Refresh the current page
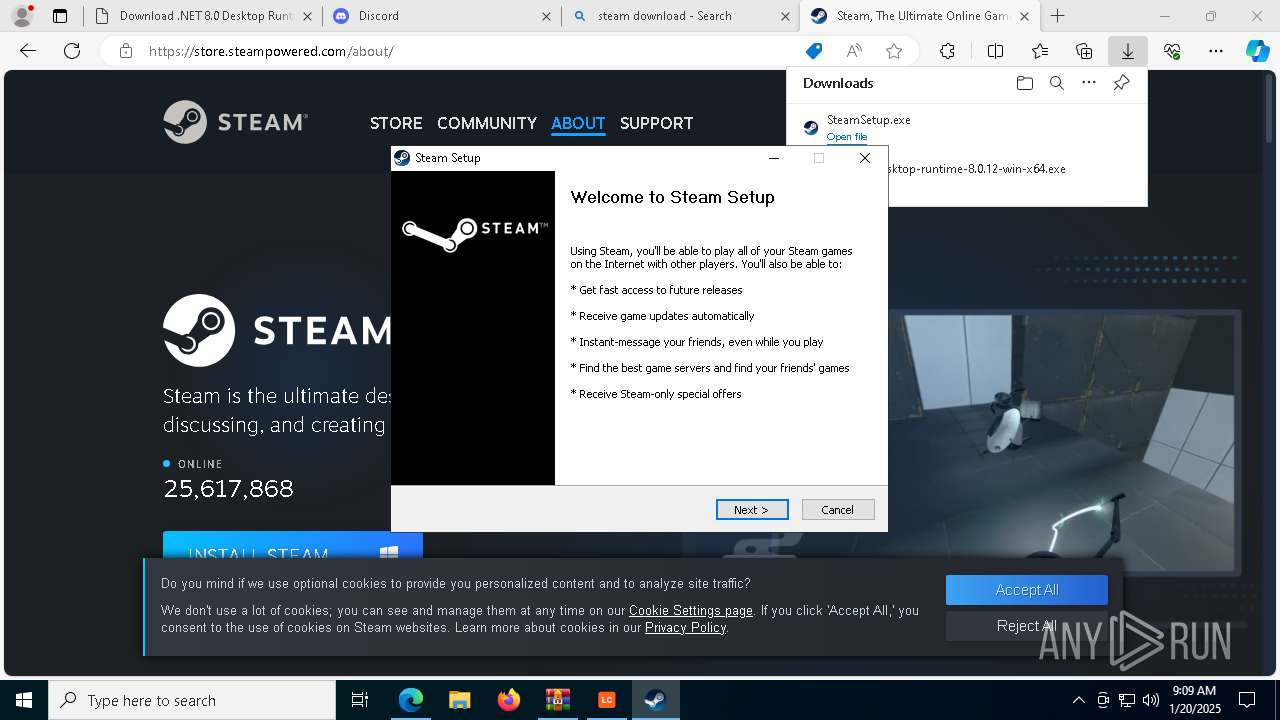The image size is (1280, 720). [72, 51]
